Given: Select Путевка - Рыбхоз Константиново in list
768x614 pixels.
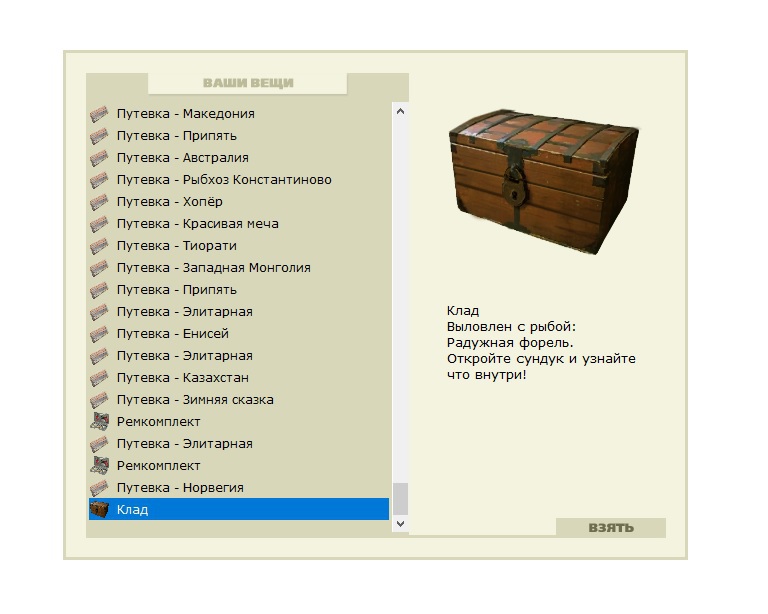Looking at the screenshot, I should point(239,180).
